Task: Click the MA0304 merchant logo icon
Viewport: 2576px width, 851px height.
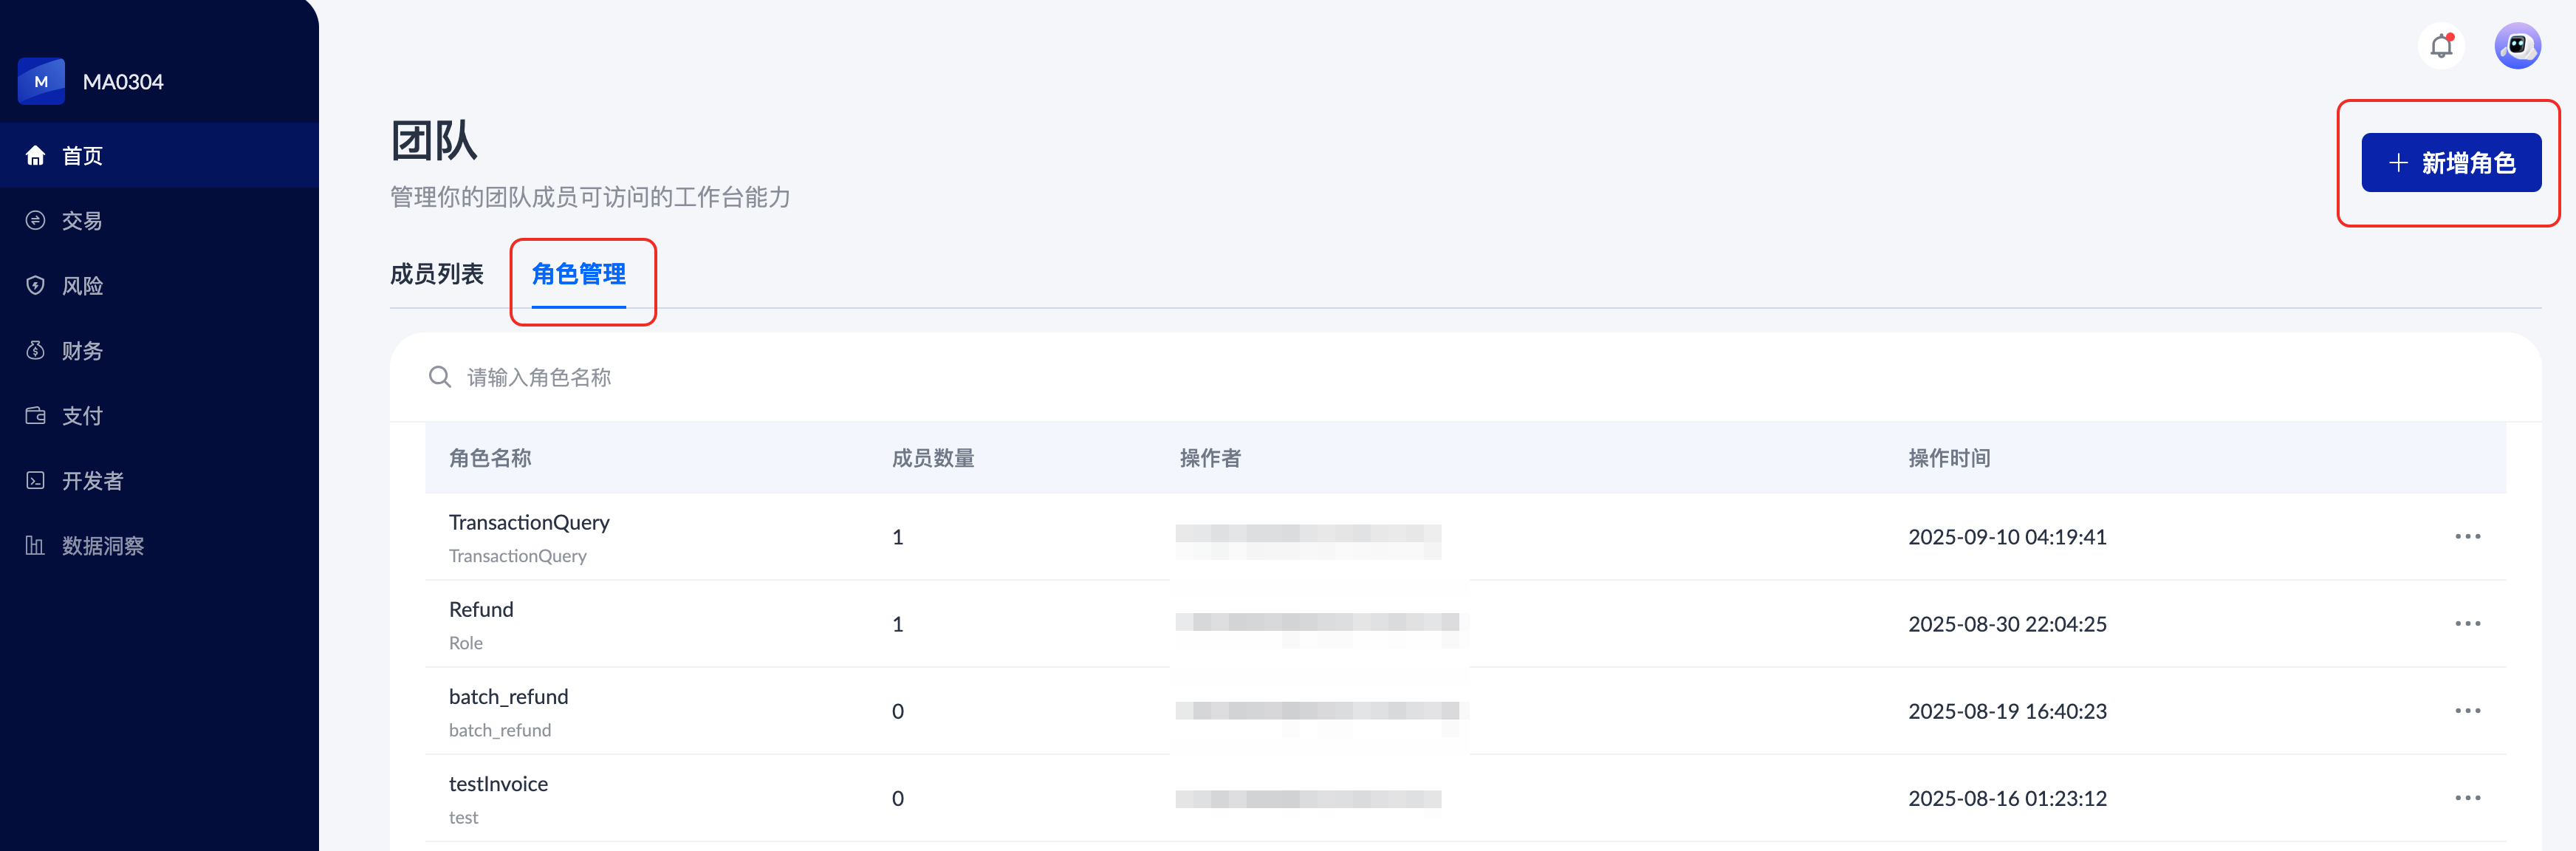Action: [41, 81]
